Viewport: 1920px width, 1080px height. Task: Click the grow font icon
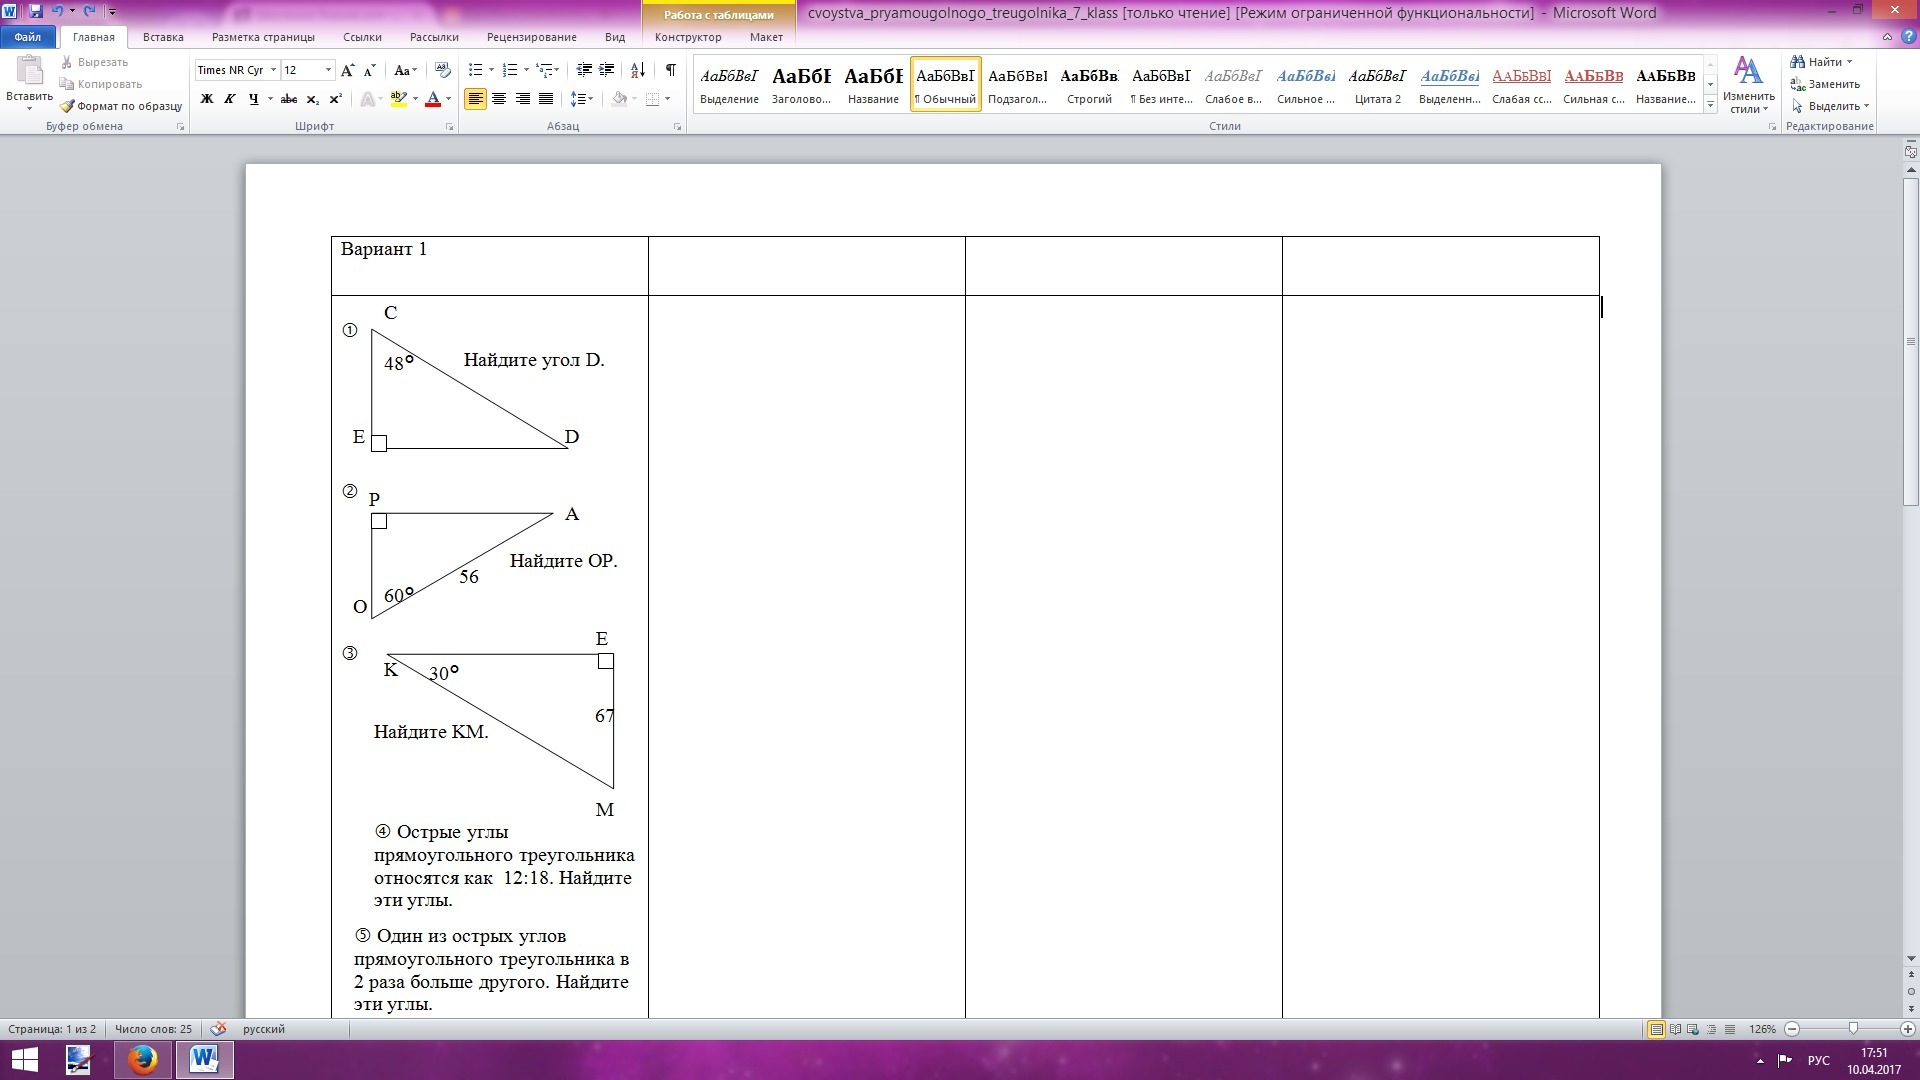tap(347, 70)
